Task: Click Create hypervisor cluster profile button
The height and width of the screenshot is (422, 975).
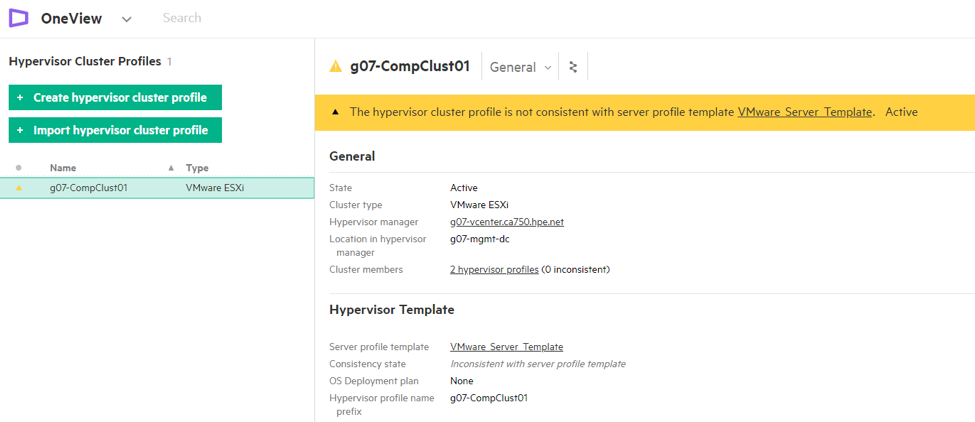Action: click(x=115, y=98)
